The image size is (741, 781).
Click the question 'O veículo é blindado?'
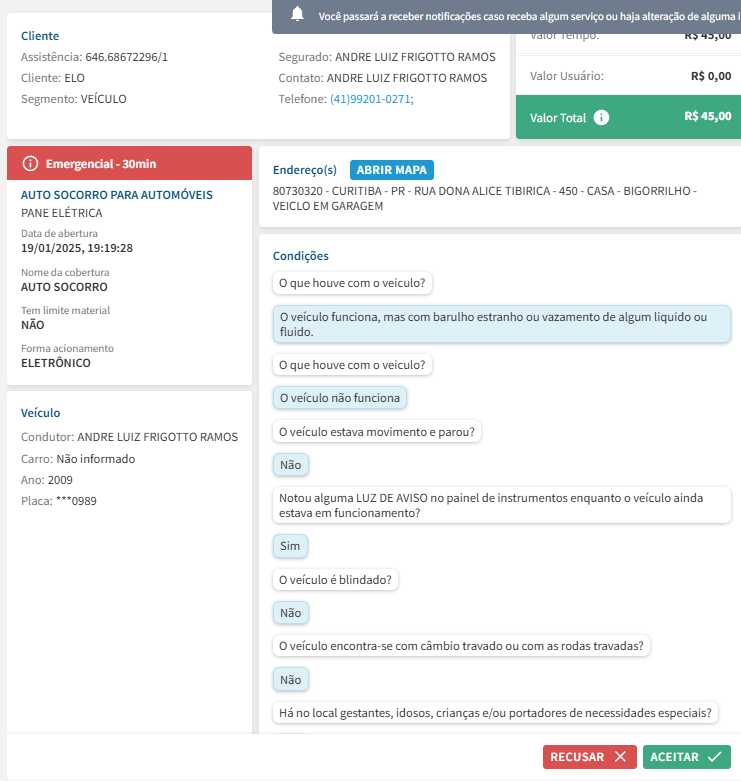tap(335, 580)
